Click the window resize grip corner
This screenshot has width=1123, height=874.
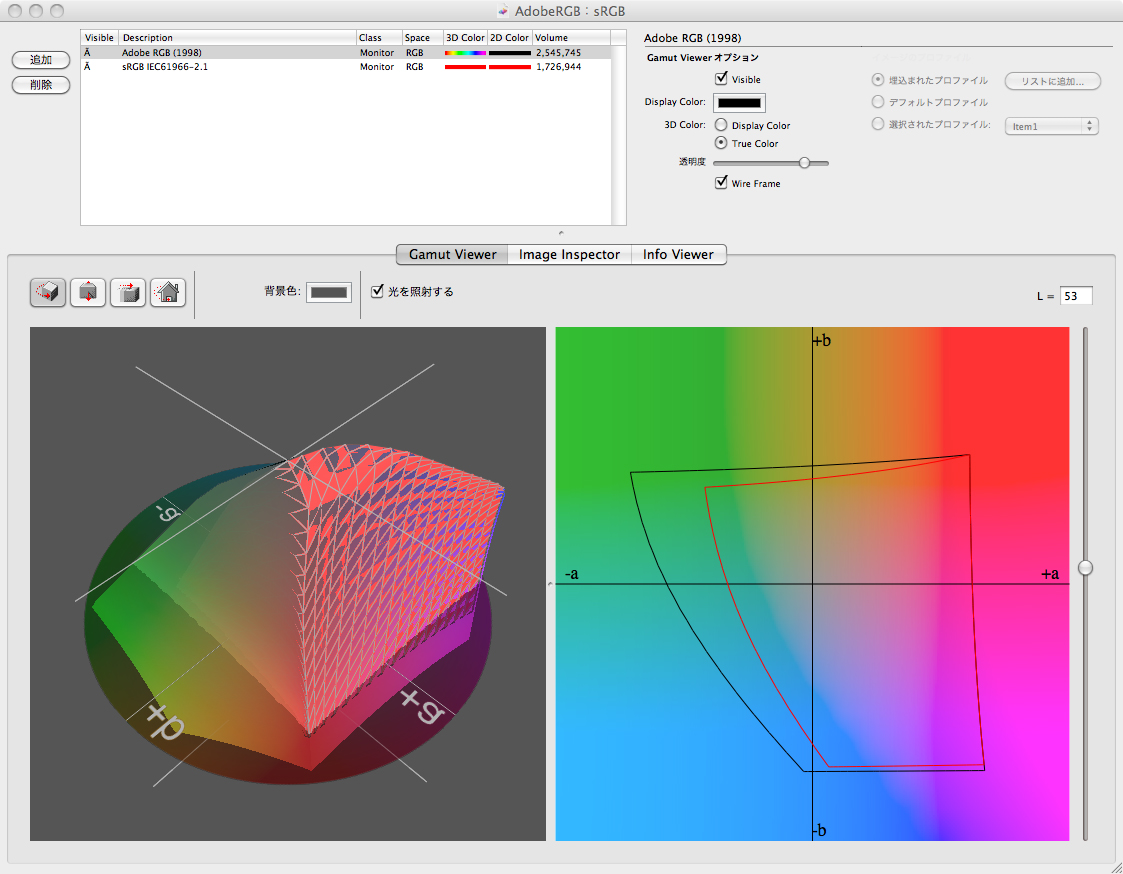pyautogui.click(x=1116, y=867)
